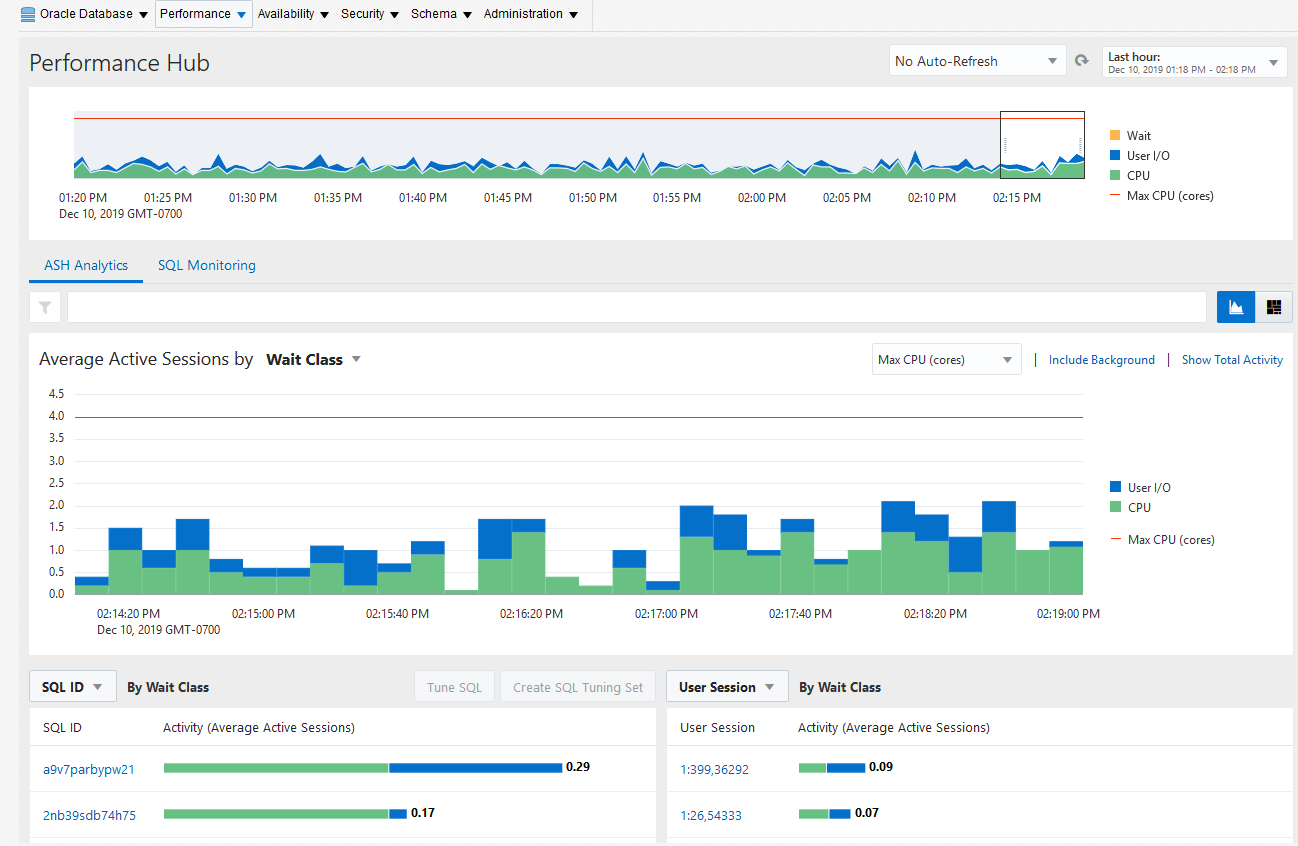Open the Performance menu
The image size is (1298, 846).
coord(203,14)
